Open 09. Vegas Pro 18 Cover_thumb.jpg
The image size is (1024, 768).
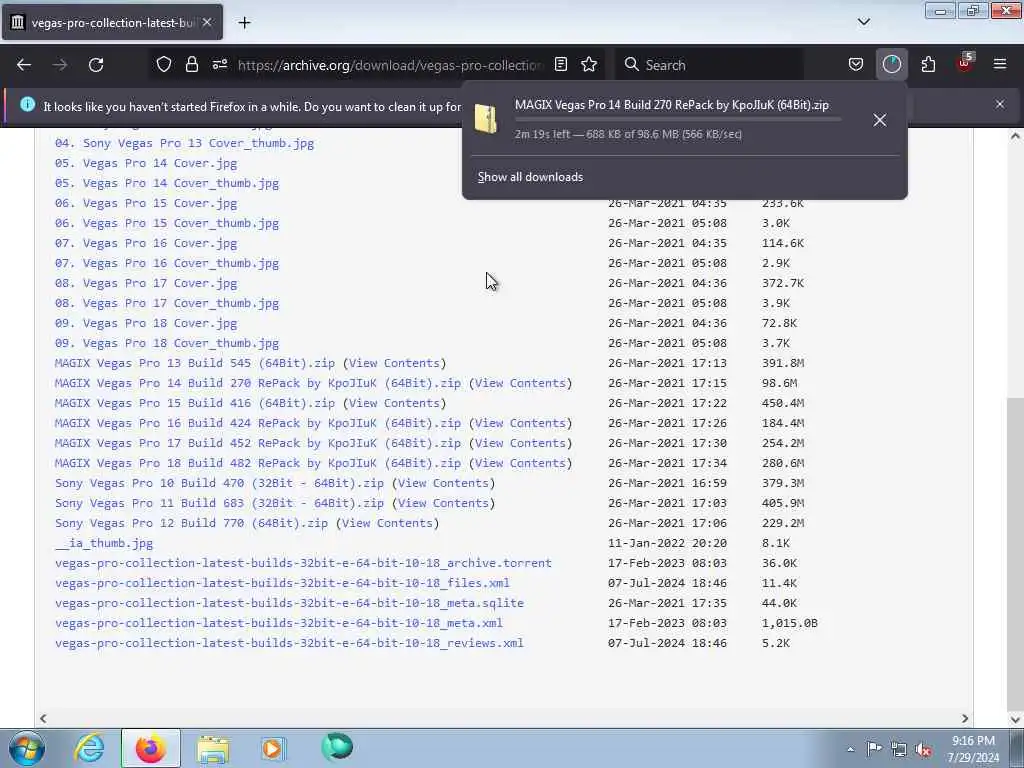(x=167, y=343)
